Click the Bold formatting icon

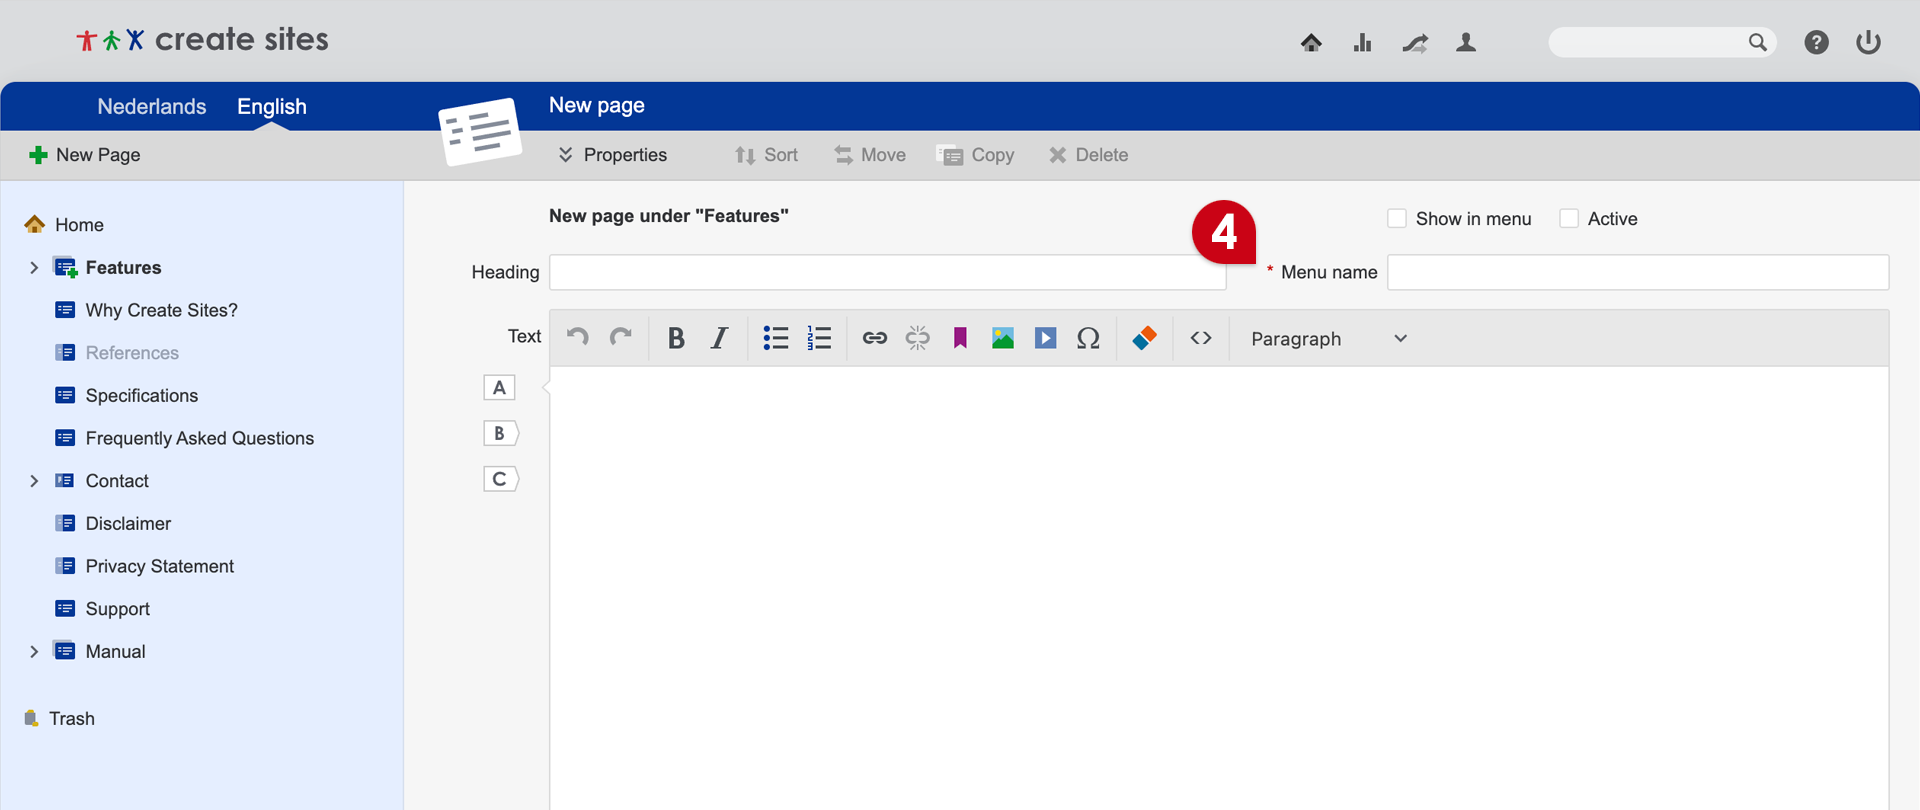click(676, 339)
